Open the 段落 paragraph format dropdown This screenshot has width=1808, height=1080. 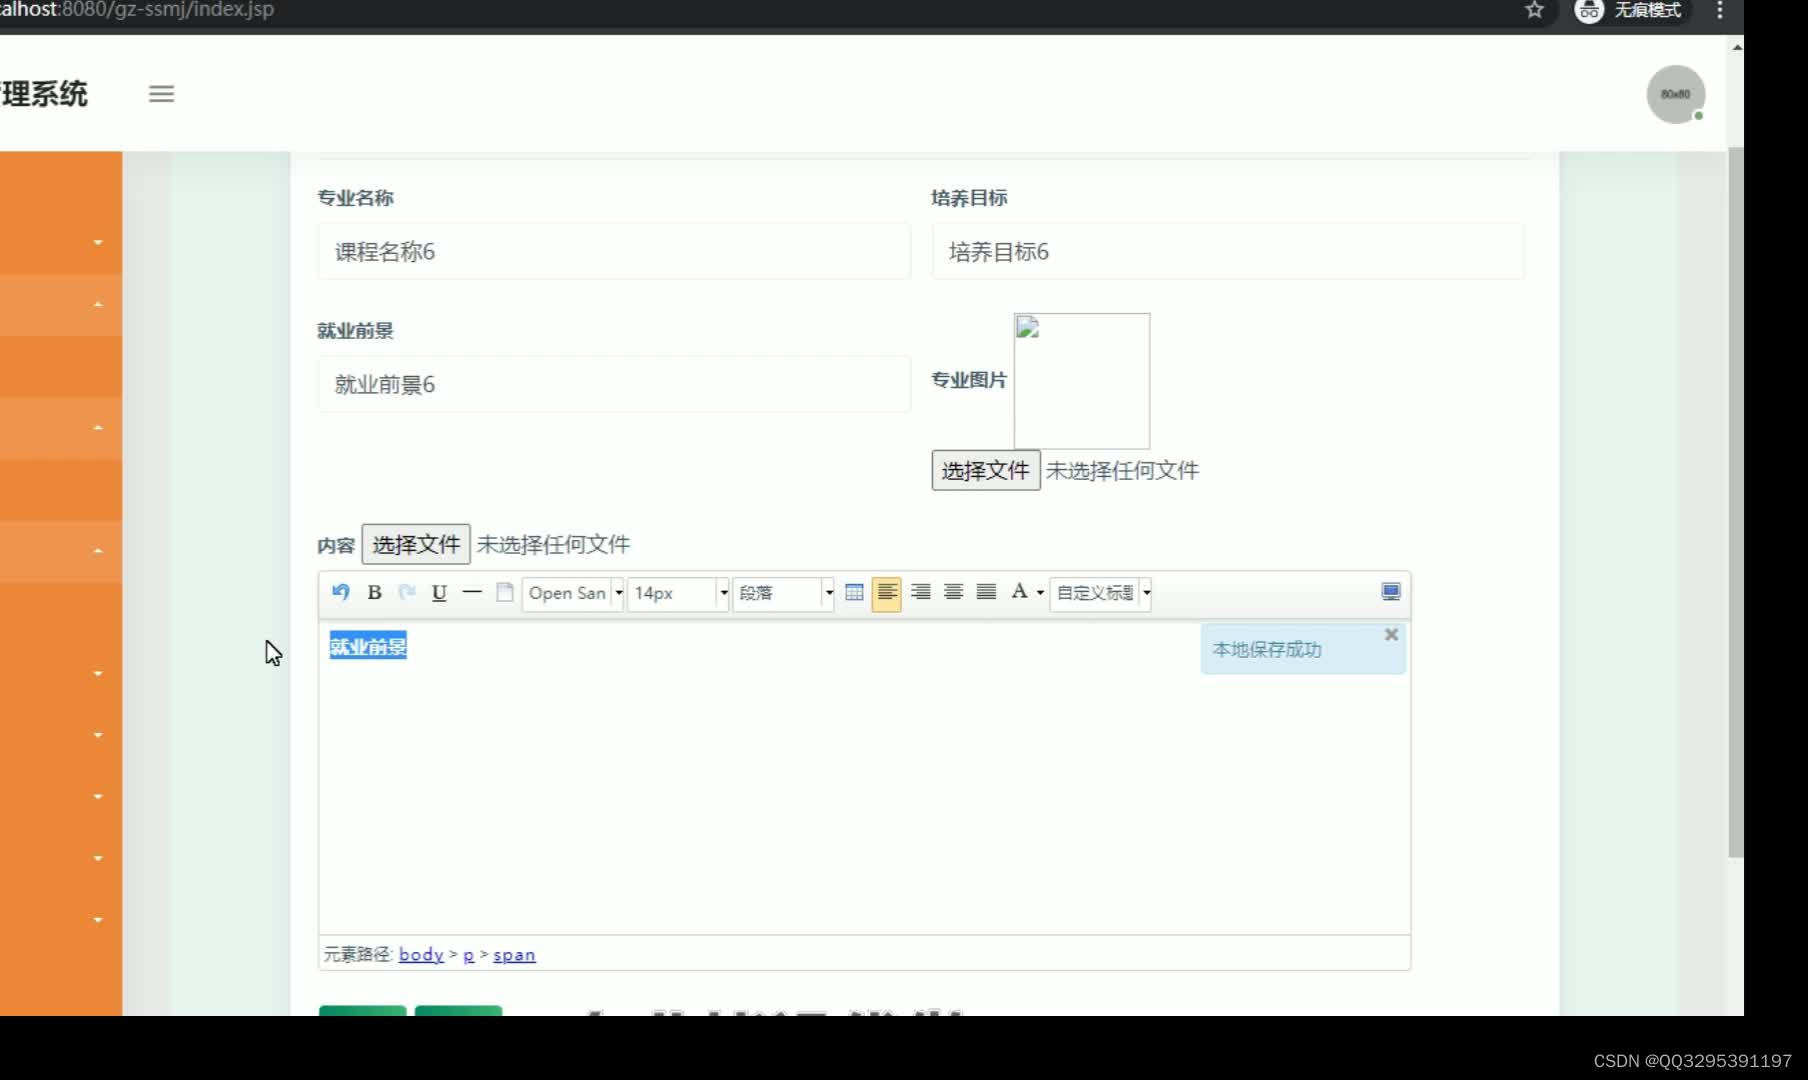pyautogui.click(x=784, y=593)
